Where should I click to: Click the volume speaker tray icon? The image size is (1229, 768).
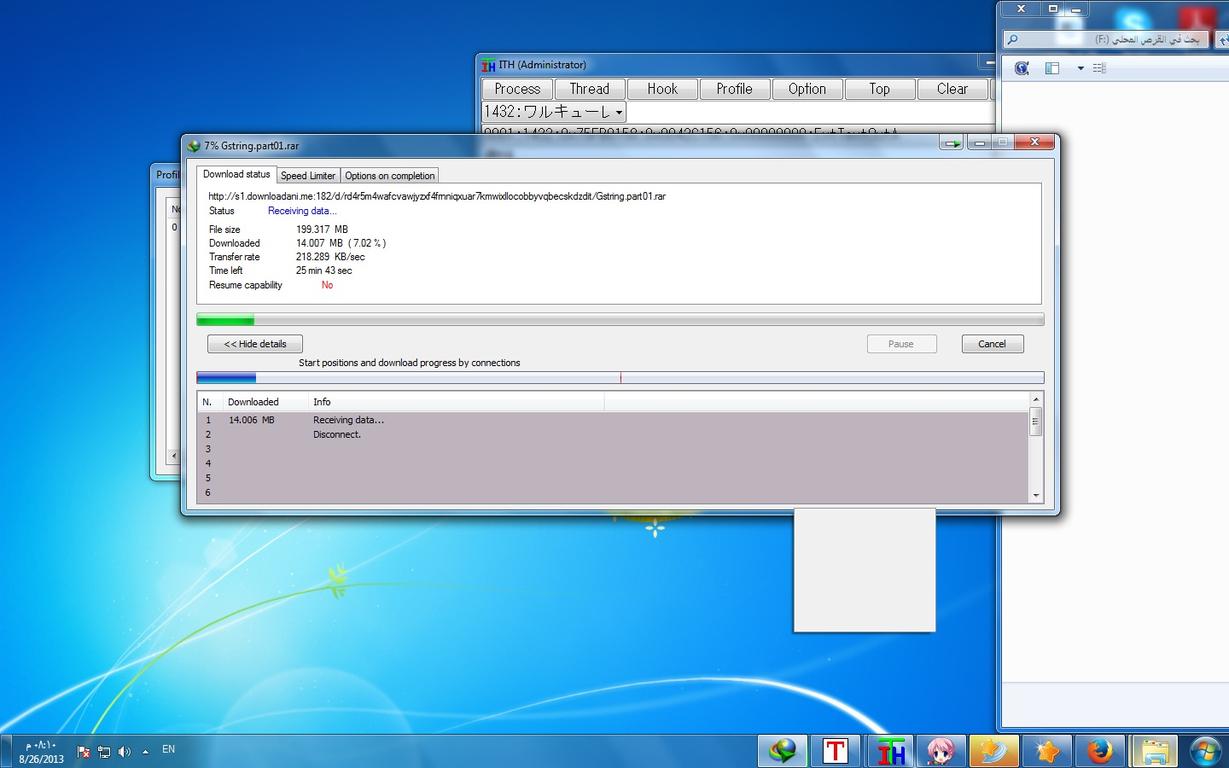(124, 751)
